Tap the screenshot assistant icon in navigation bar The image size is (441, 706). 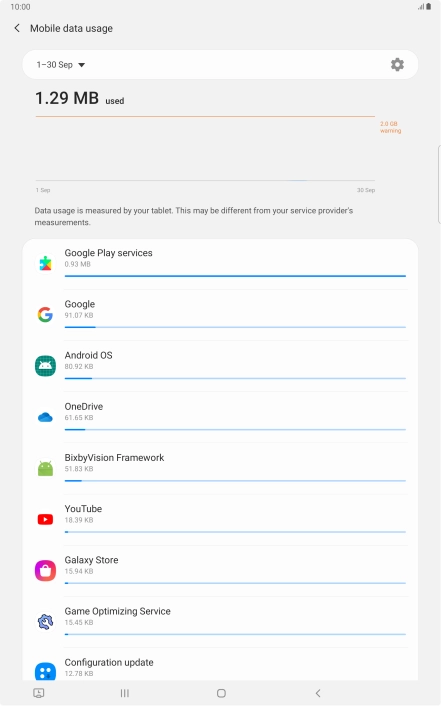39,693
